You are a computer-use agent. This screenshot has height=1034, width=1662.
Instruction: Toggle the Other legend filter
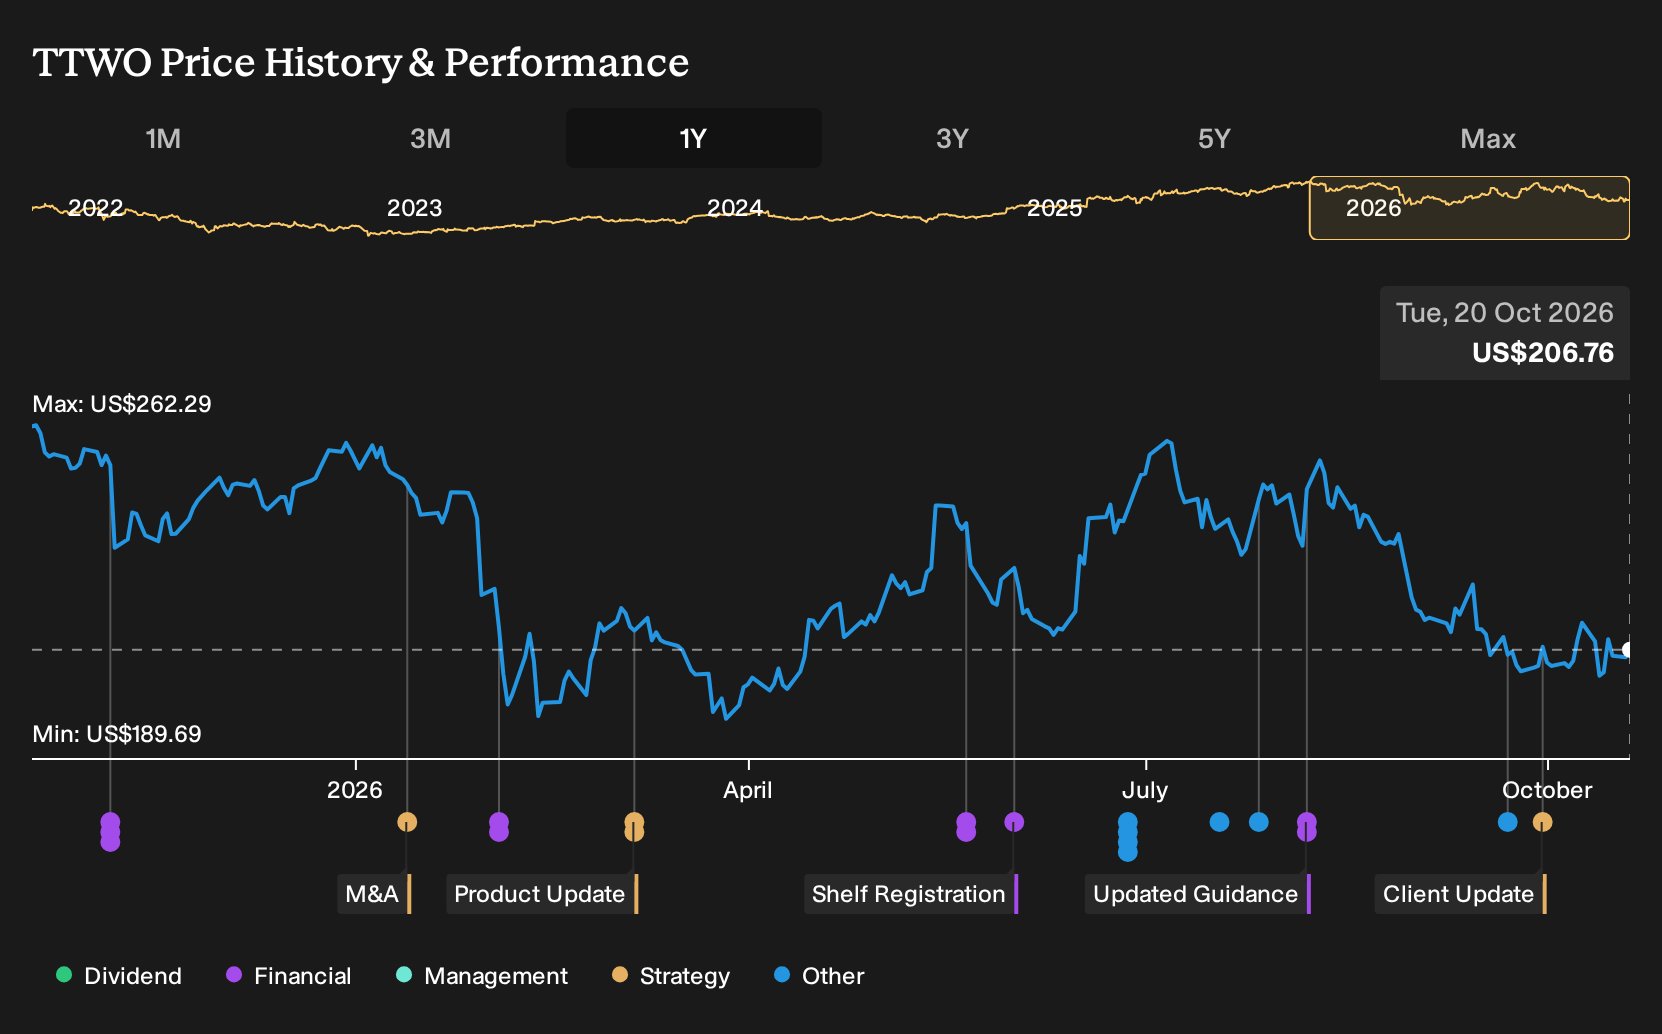click(x=819, y=976)
